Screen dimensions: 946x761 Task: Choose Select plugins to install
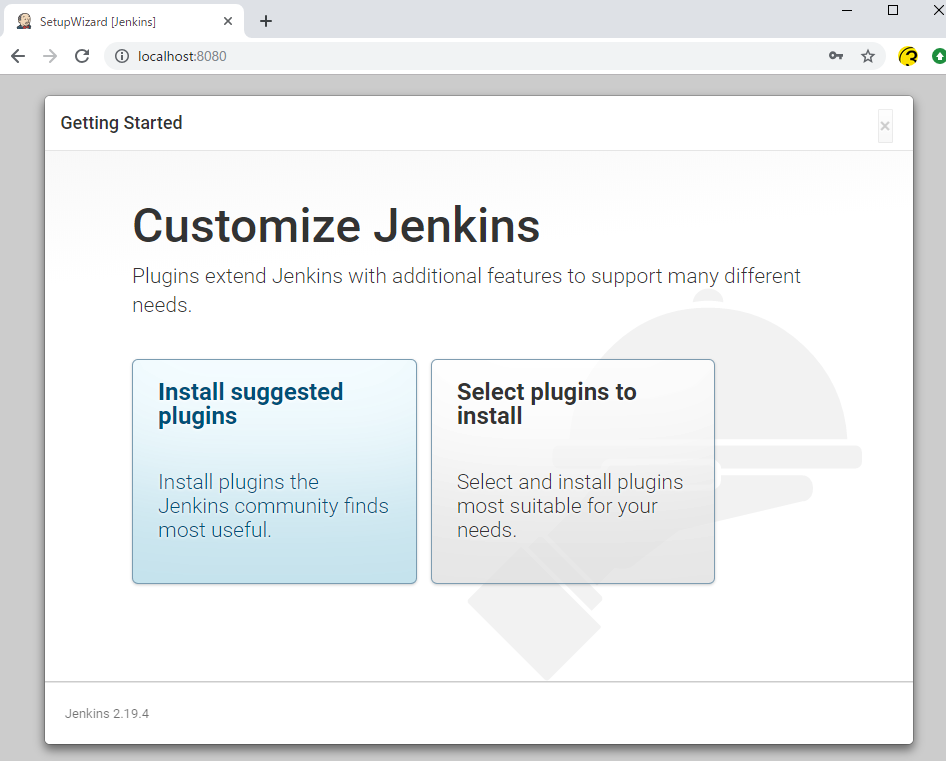572,471
